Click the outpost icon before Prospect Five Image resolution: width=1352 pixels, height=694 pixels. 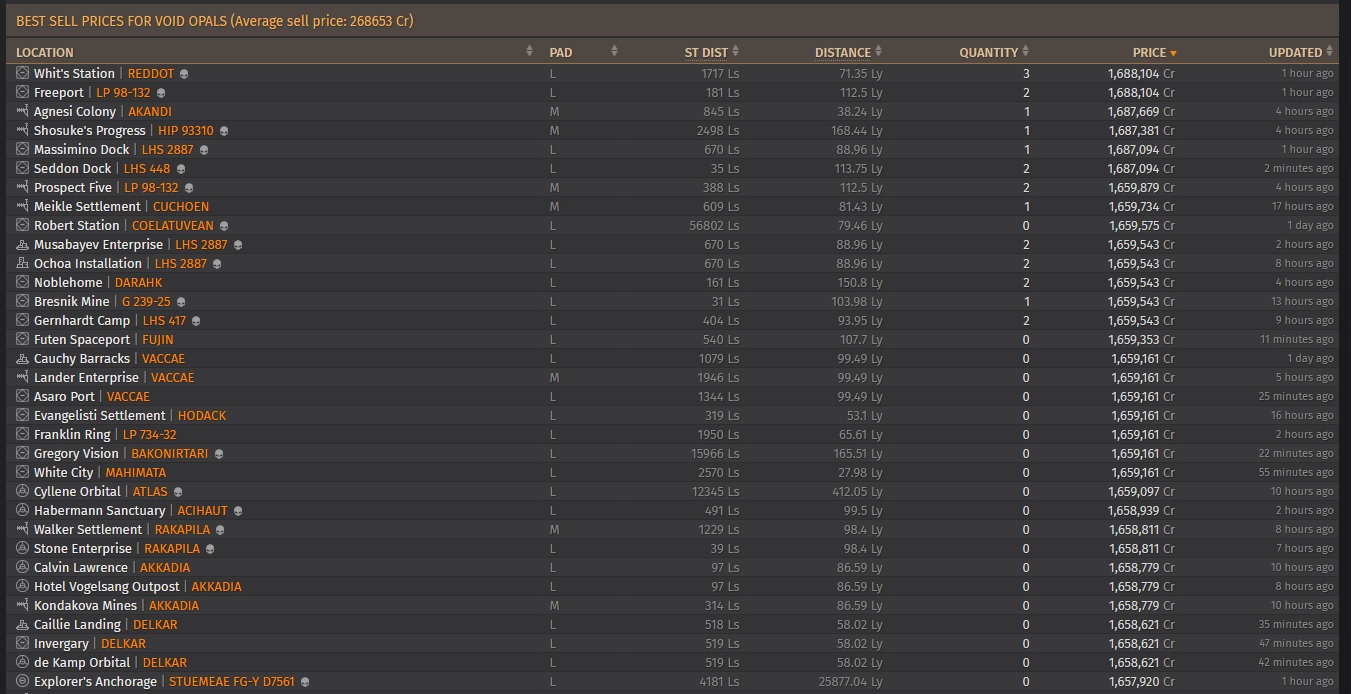coord(23,187)
